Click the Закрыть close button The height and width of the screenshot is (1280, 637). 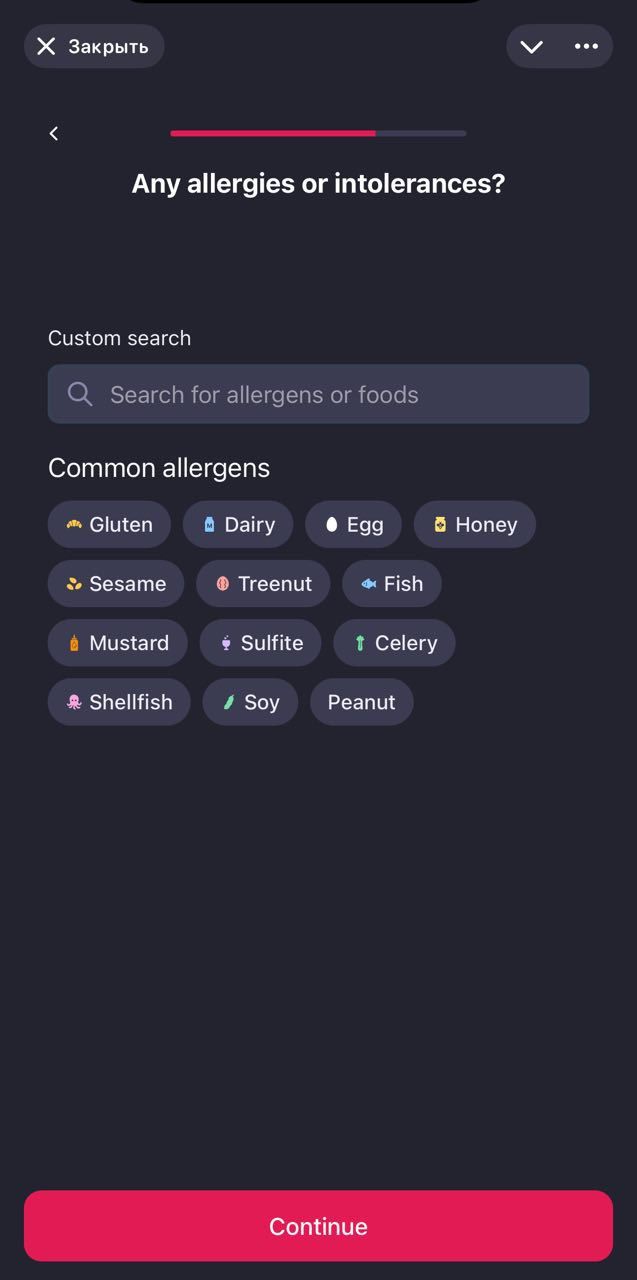pyautogui.click(x=94, y=46)
